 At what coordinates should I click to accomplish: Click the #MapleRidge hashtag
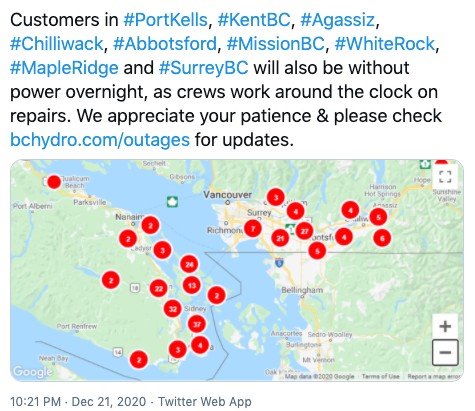[64, 68]
